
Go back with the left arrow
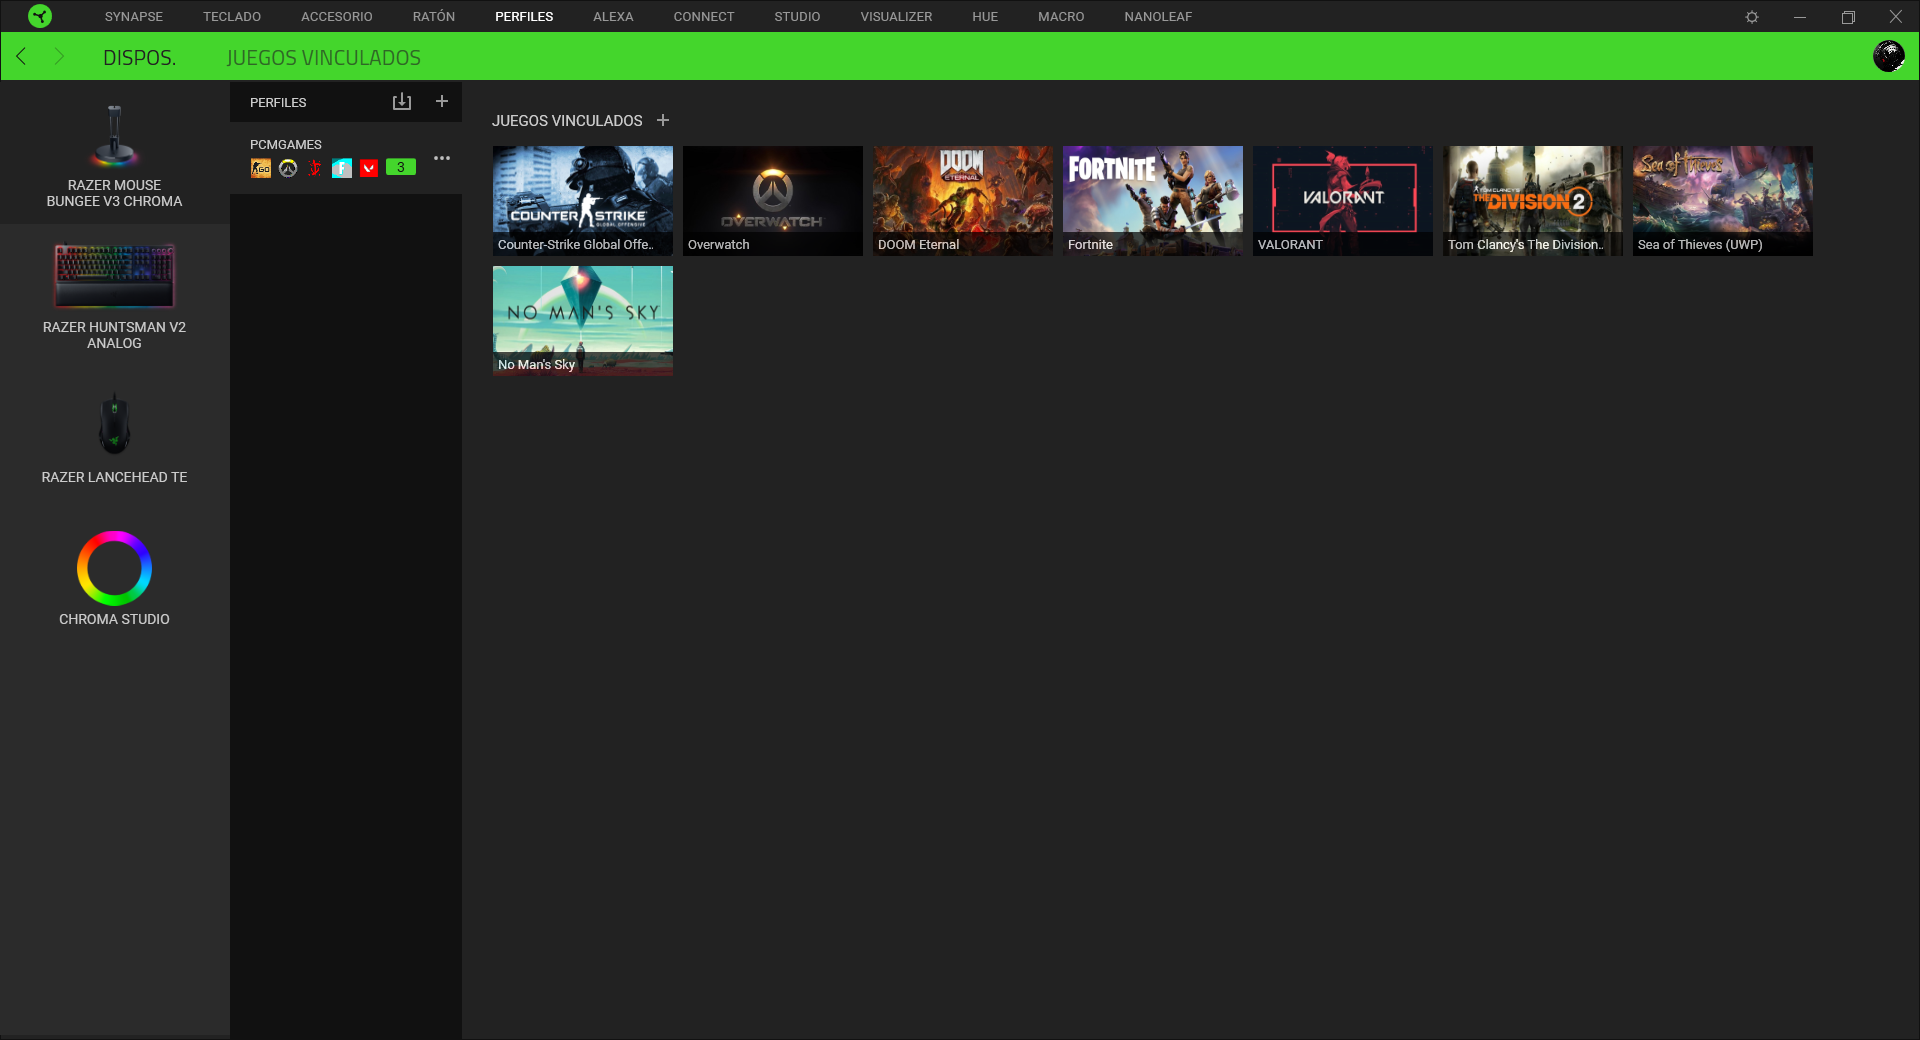(x=21, y=57)
